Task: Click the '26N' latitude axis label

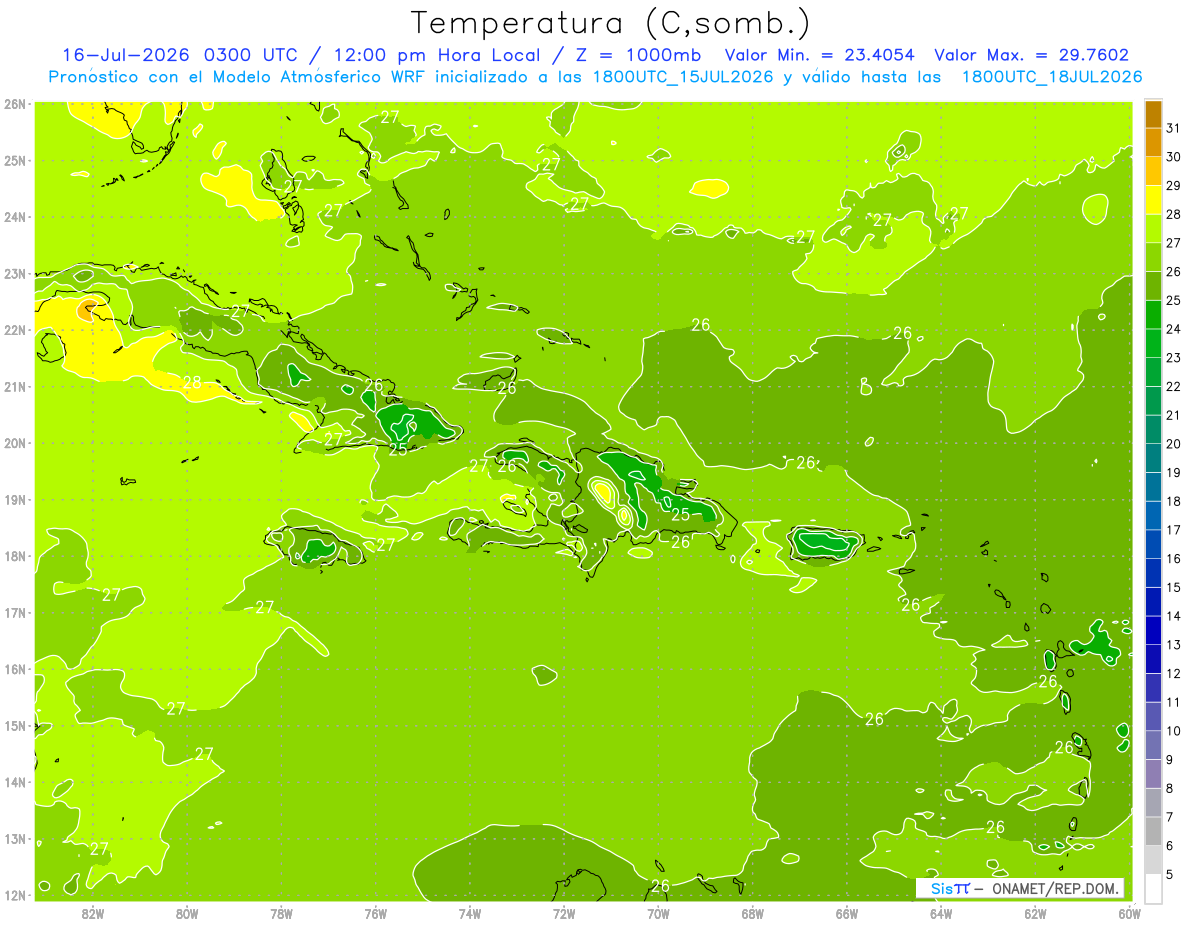Action: (x=14, y=104)
